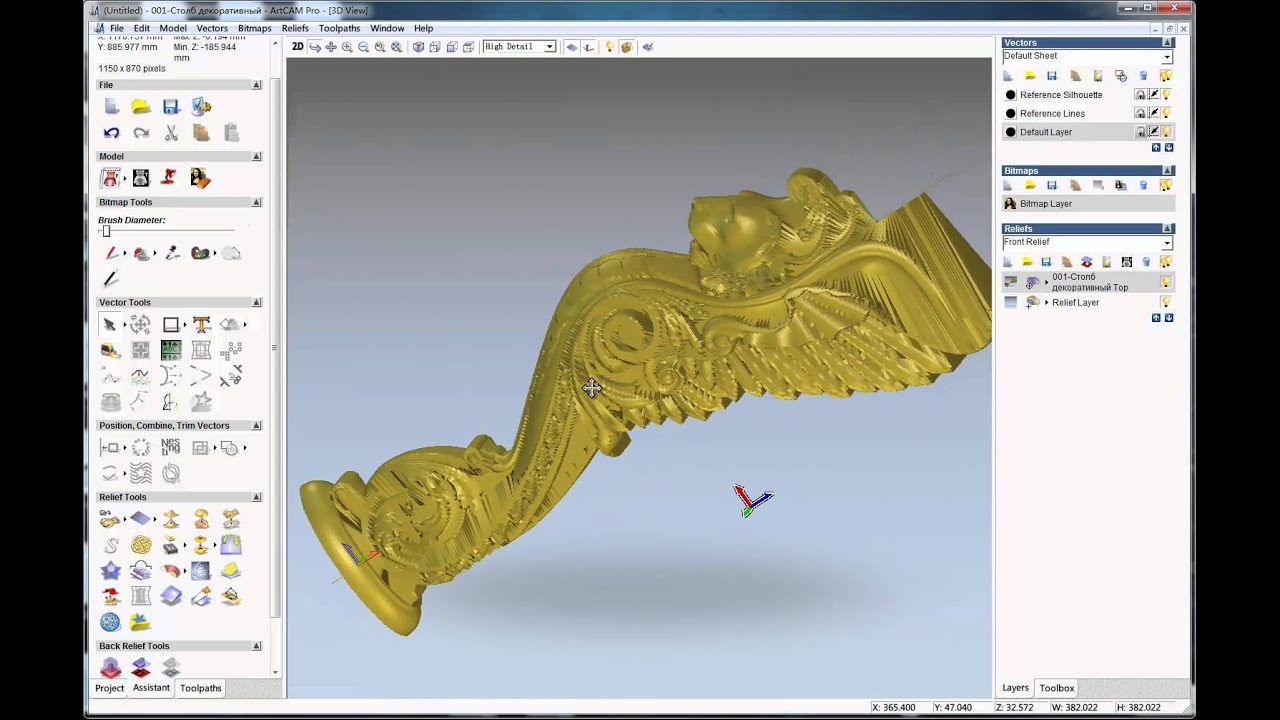The width and height of the screenshot is (1280, 720).
Task: Open the Help menu
Action: tap(423, 28)
